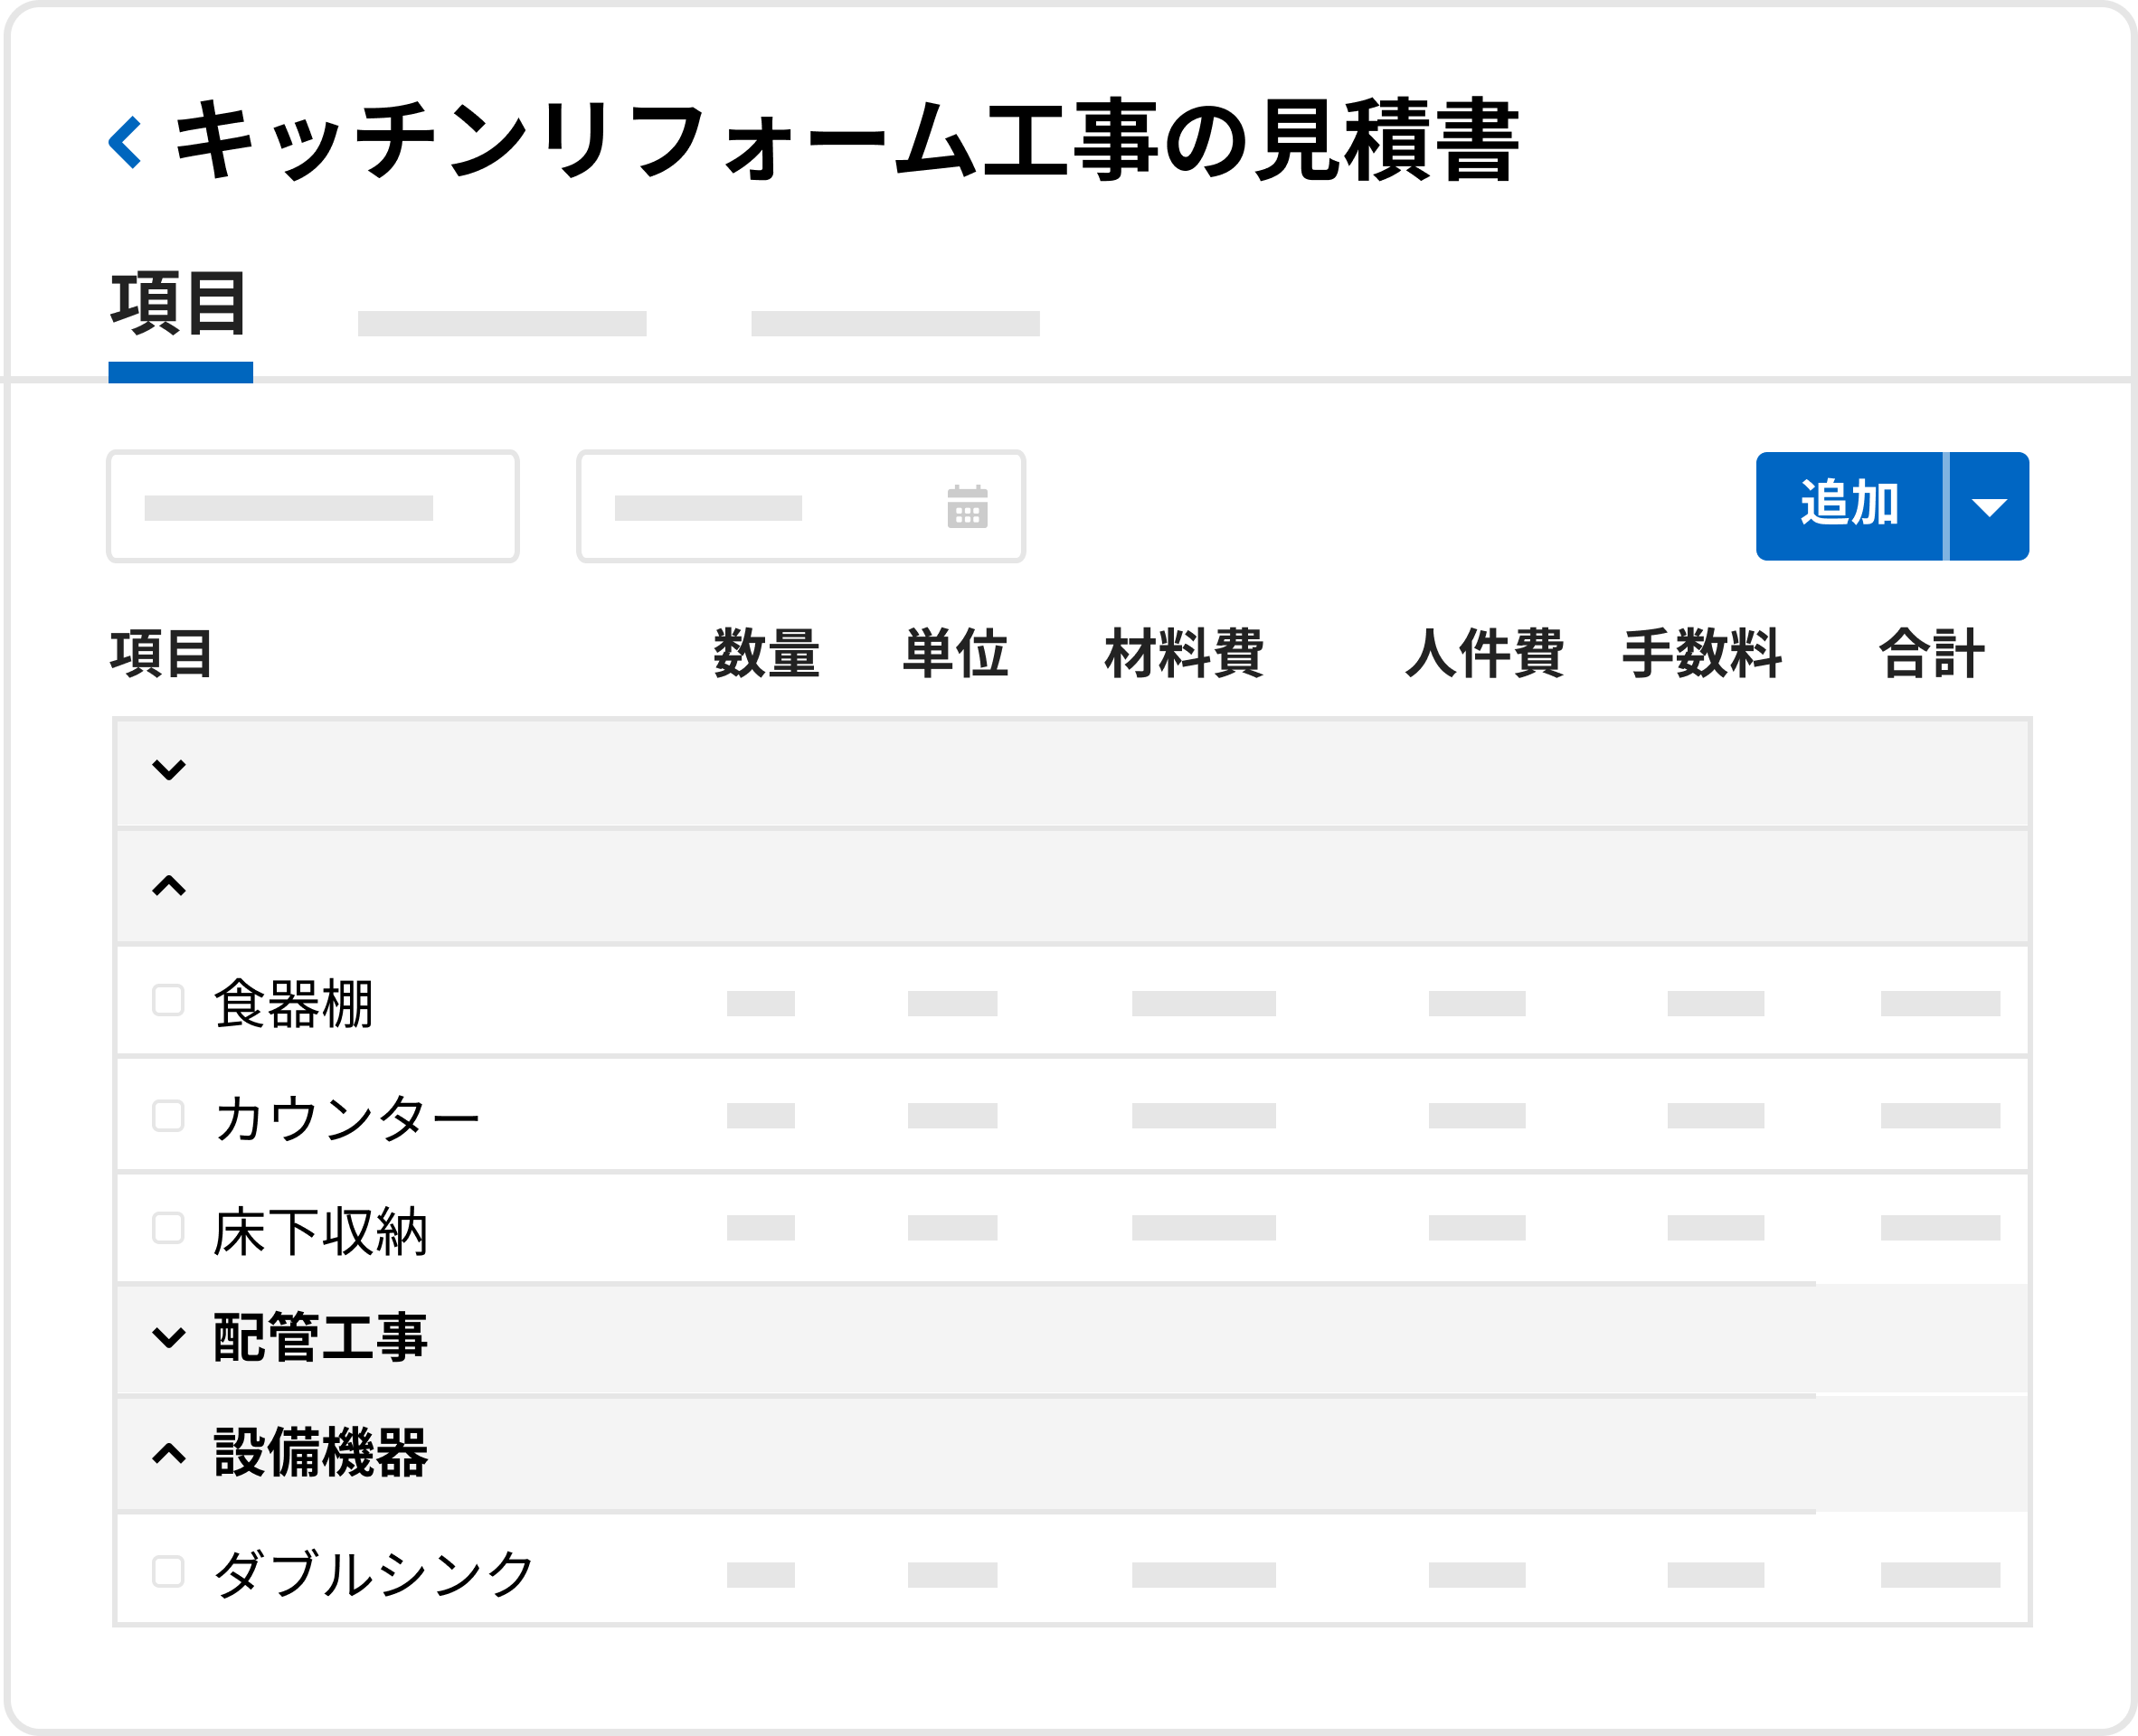
Task: Collapse the 設備機器 section chevron
Action: [169, 1453]
